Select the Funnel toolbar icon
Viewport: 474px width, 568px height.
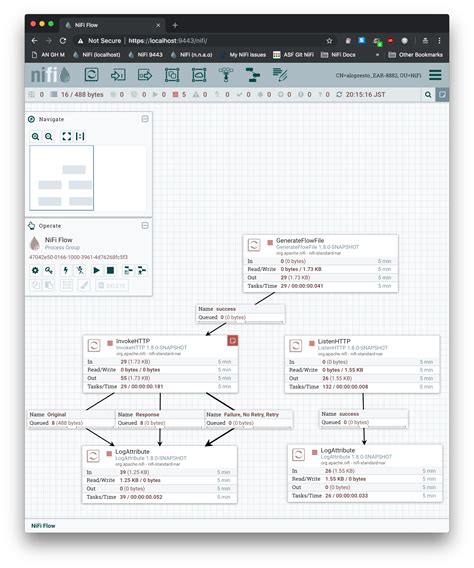(x=226, y=75)
